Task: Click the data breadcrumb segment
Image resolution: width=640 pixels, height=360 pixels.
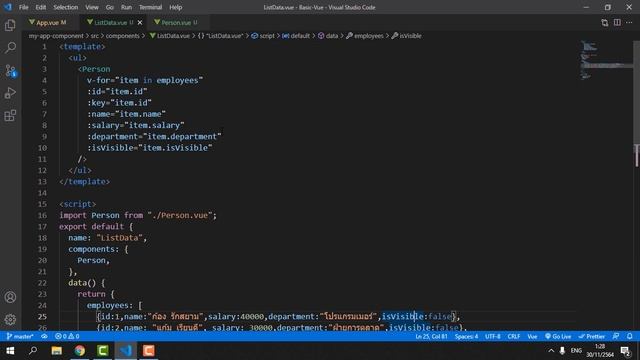Action: tap(328, 36)
